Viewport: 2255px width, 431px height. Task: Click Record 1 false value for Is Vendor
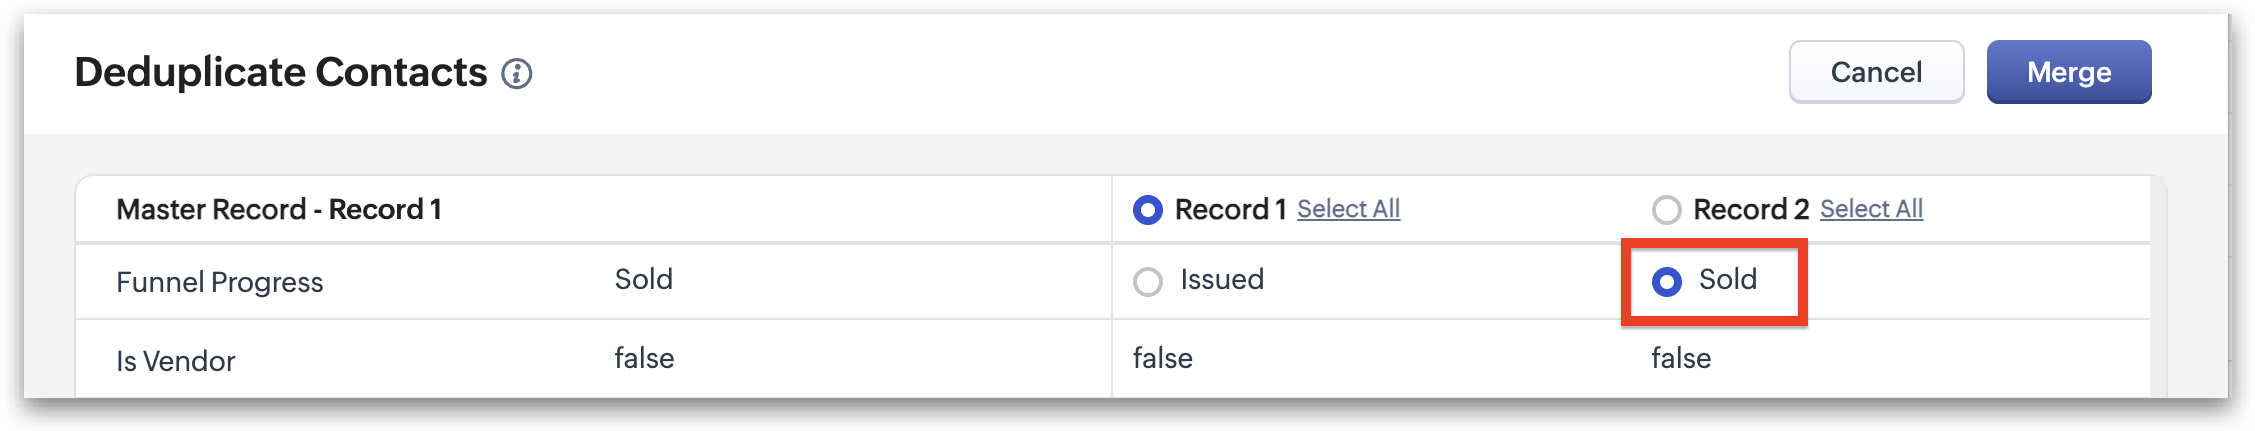coord(1162,359)
